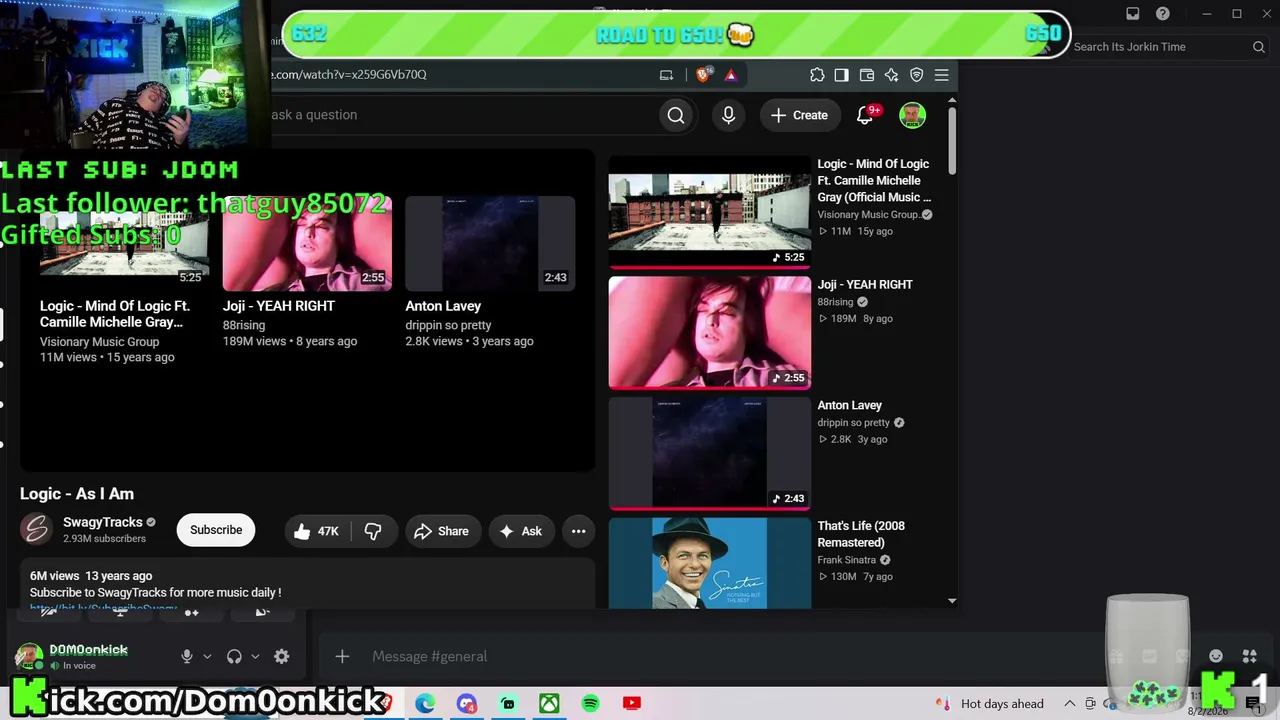Image resolution: width=1280 pixels, height=720 pixels.
Task: Click the plus attachment button in Discord
Action: coord(342,656)
